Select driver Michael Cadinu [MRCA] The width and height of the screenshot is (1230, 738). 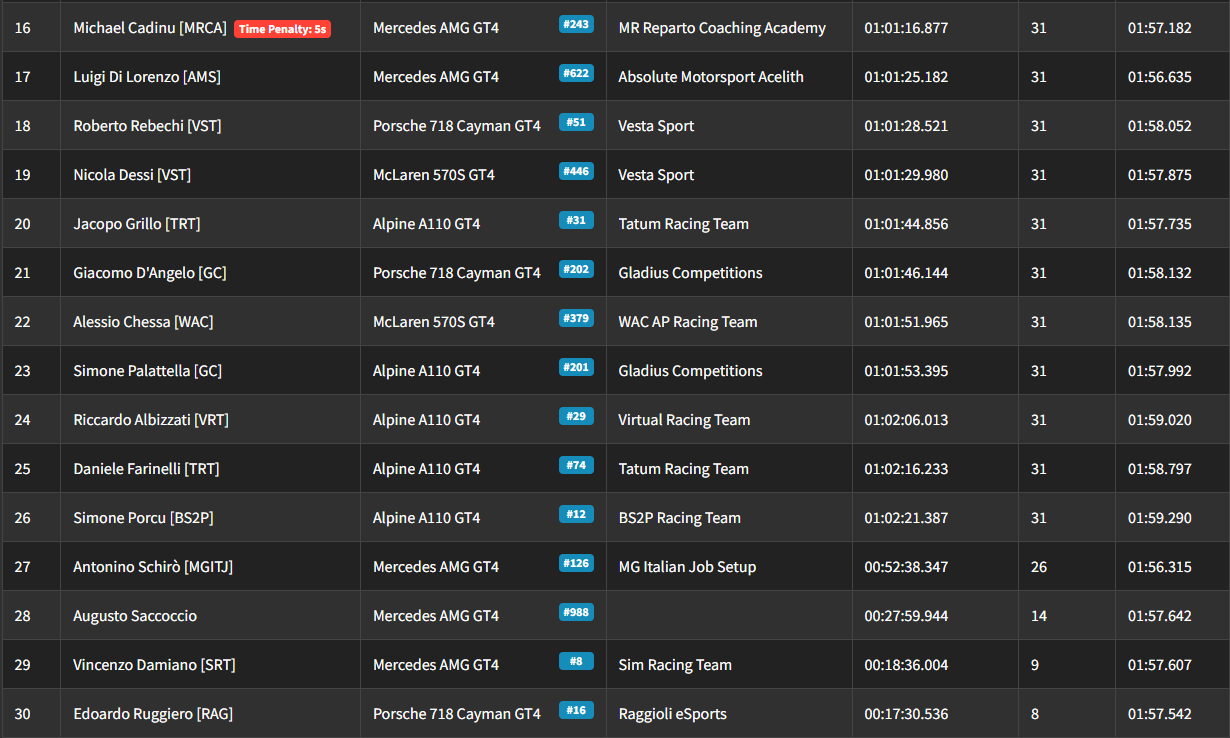150,28
